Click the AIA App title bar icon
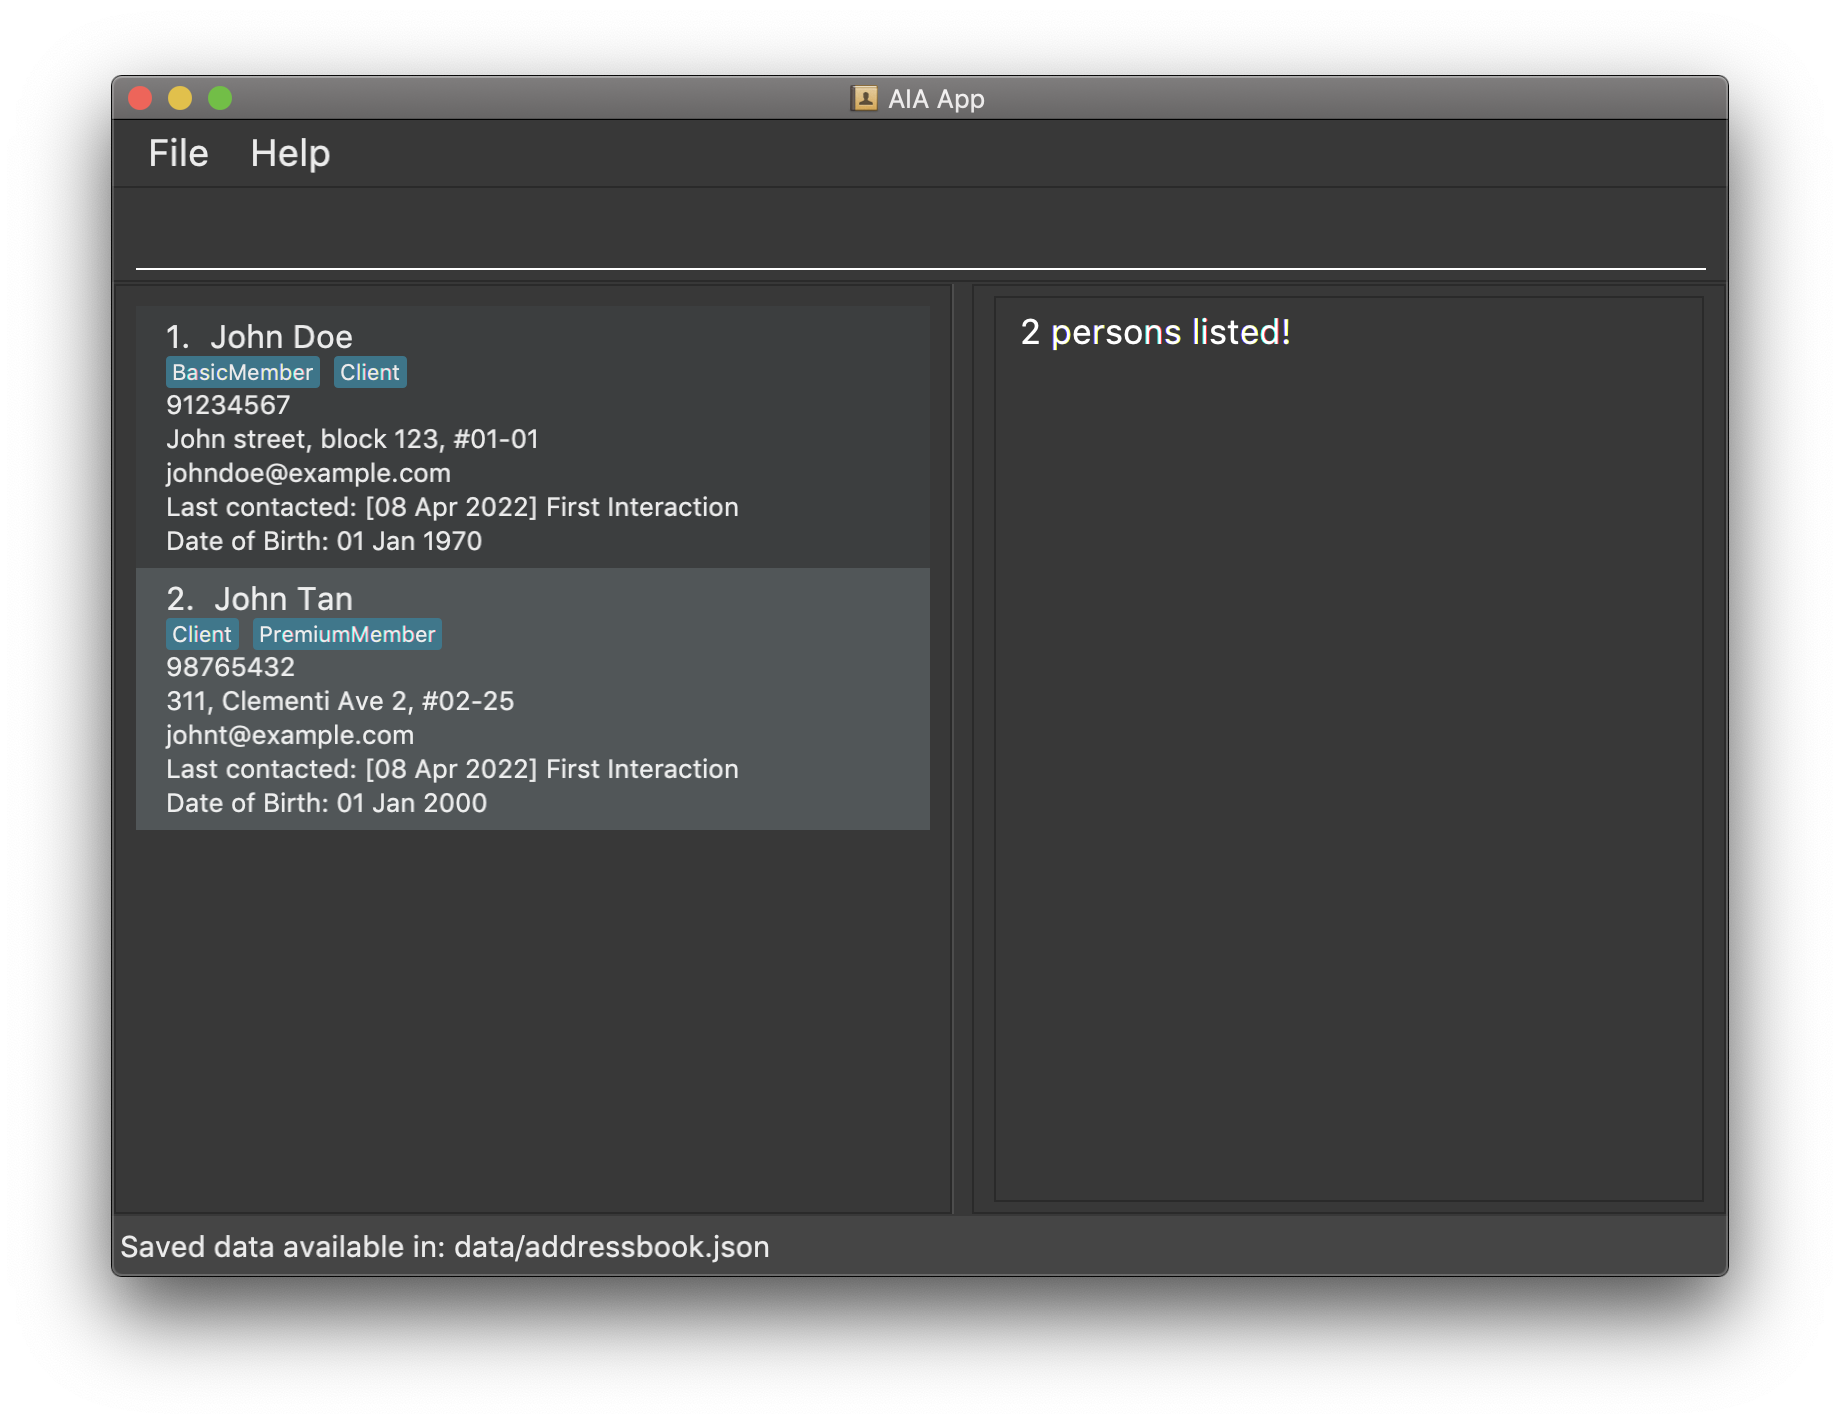 tap(864, 98)
